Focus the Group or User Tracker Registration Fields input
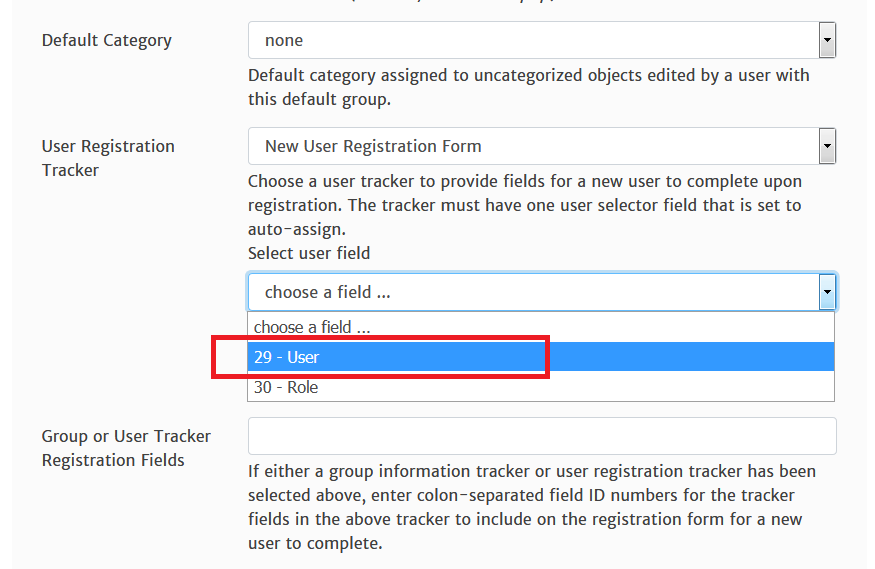The width and height of the screenshot is (875, 569). coord(542,436)
